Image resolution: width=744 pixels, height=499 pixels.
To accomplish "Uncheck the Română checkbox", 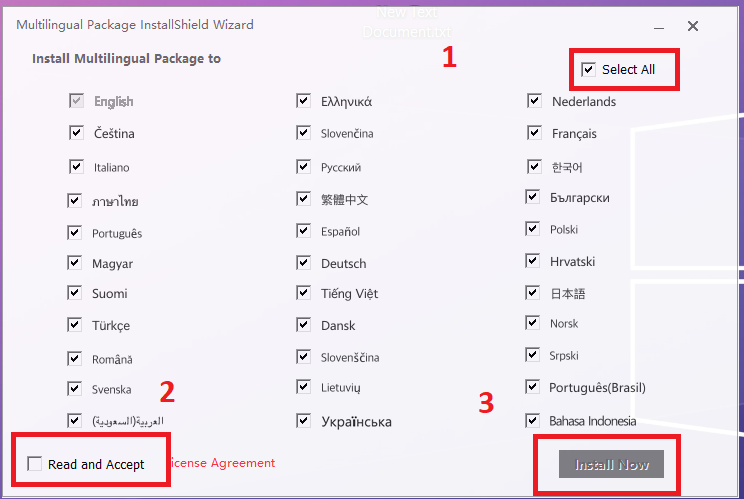I will pos(74,359).
